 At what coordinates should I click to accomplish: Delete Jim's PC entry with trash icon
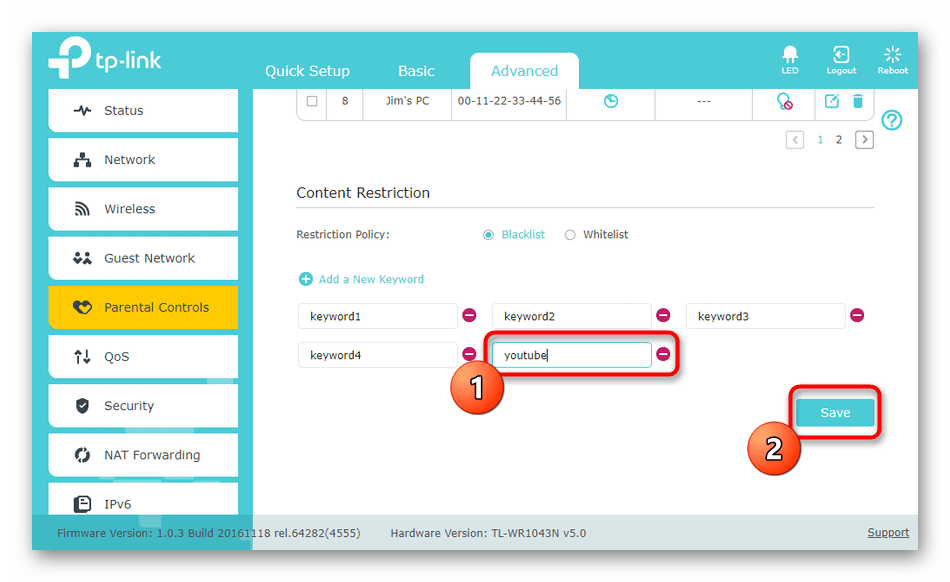(857, 101)
